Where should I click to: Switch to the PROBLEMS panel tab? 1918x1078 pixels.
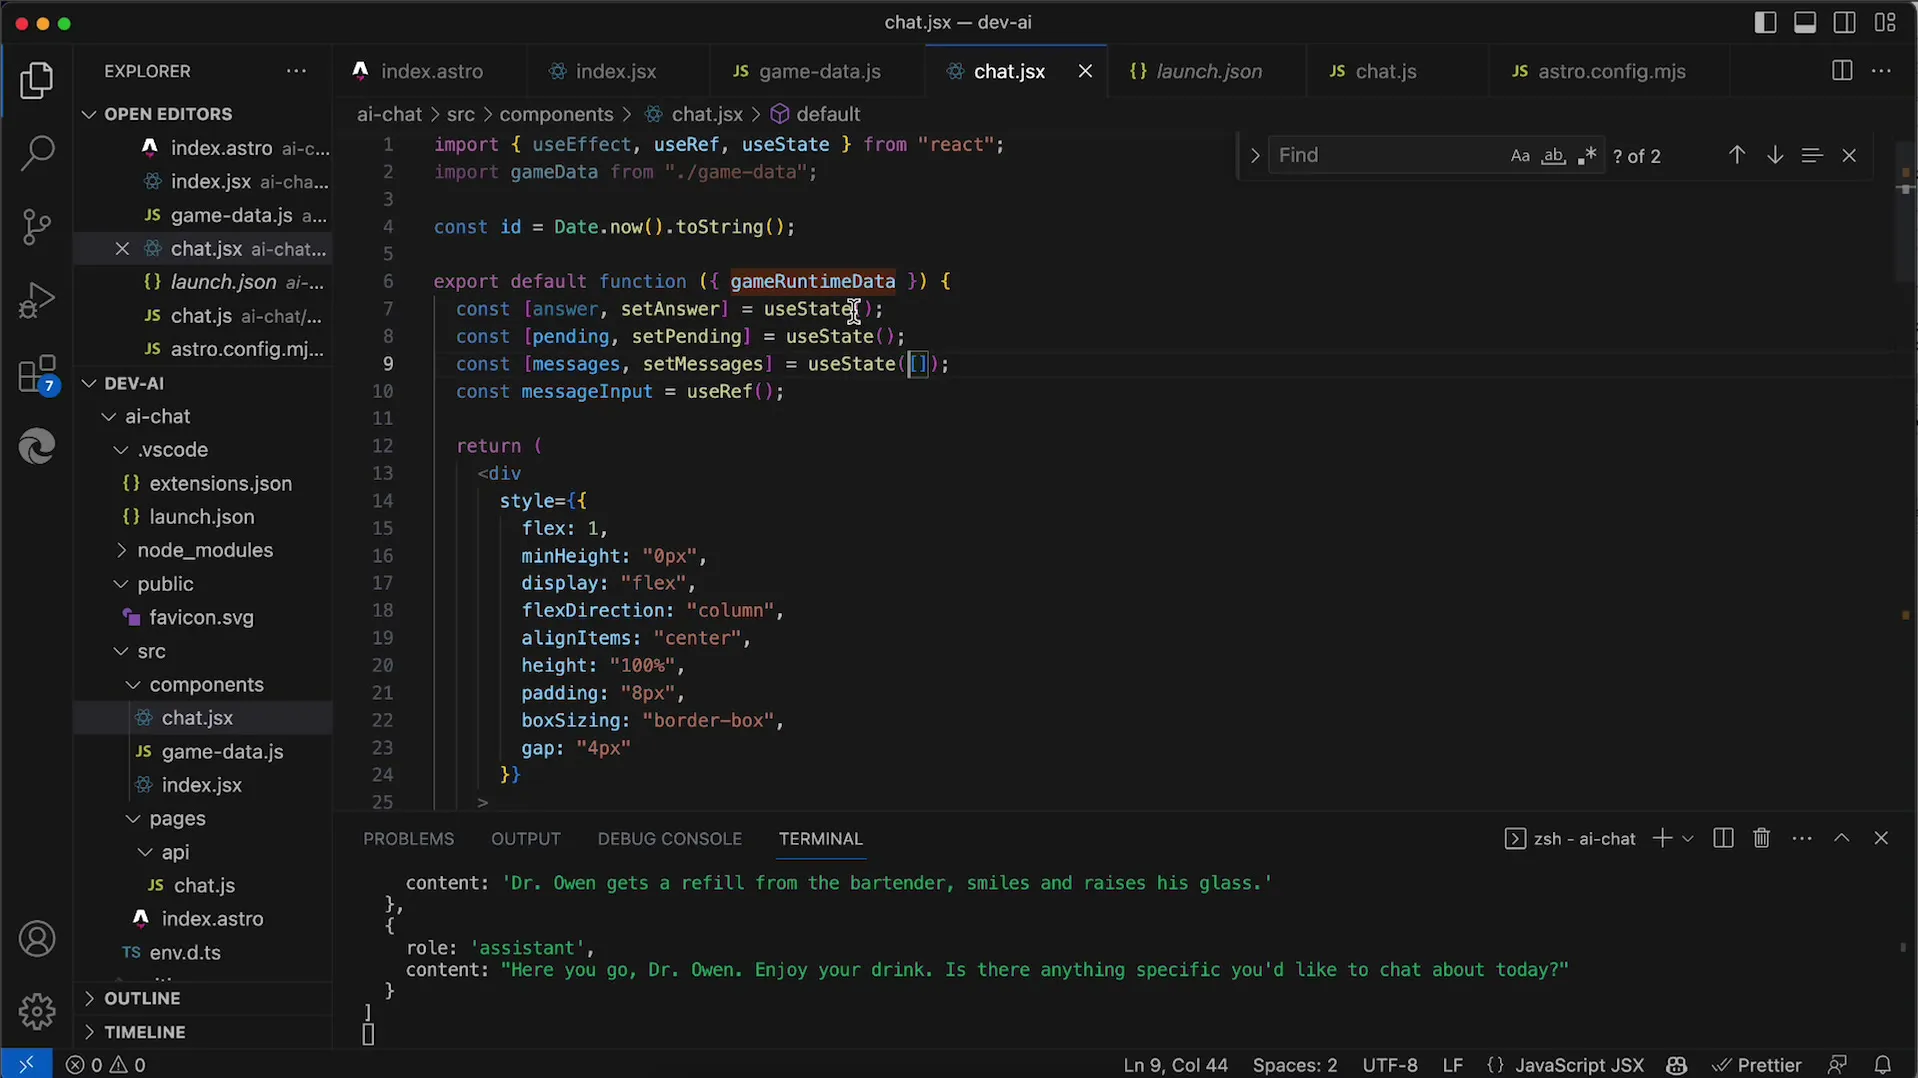[x=408, y=839]
